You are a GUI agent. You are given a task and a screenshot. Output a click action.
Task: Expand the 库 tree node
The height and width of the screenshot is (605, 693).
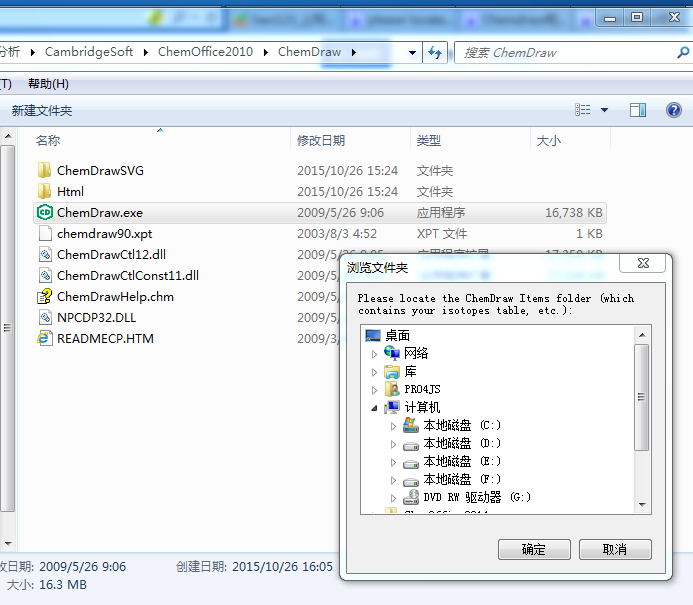374,372
